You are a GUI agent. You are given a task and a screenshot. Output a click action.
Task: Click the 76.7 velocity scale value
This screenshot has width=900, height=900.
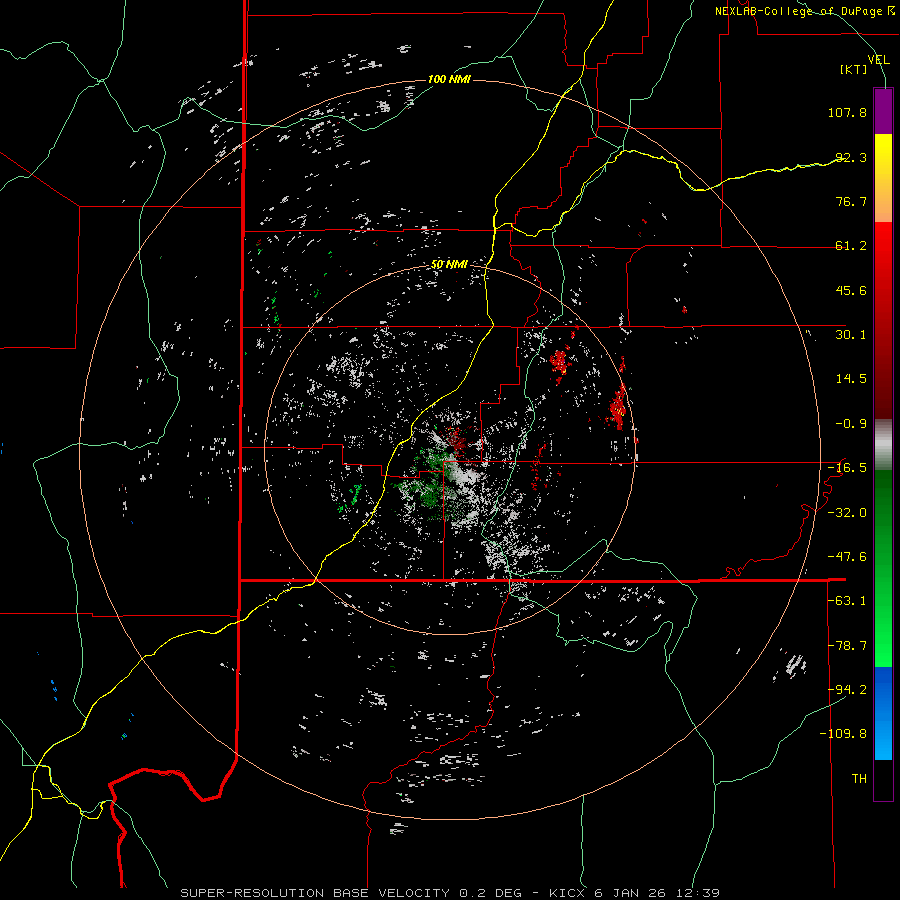(851, 201)
